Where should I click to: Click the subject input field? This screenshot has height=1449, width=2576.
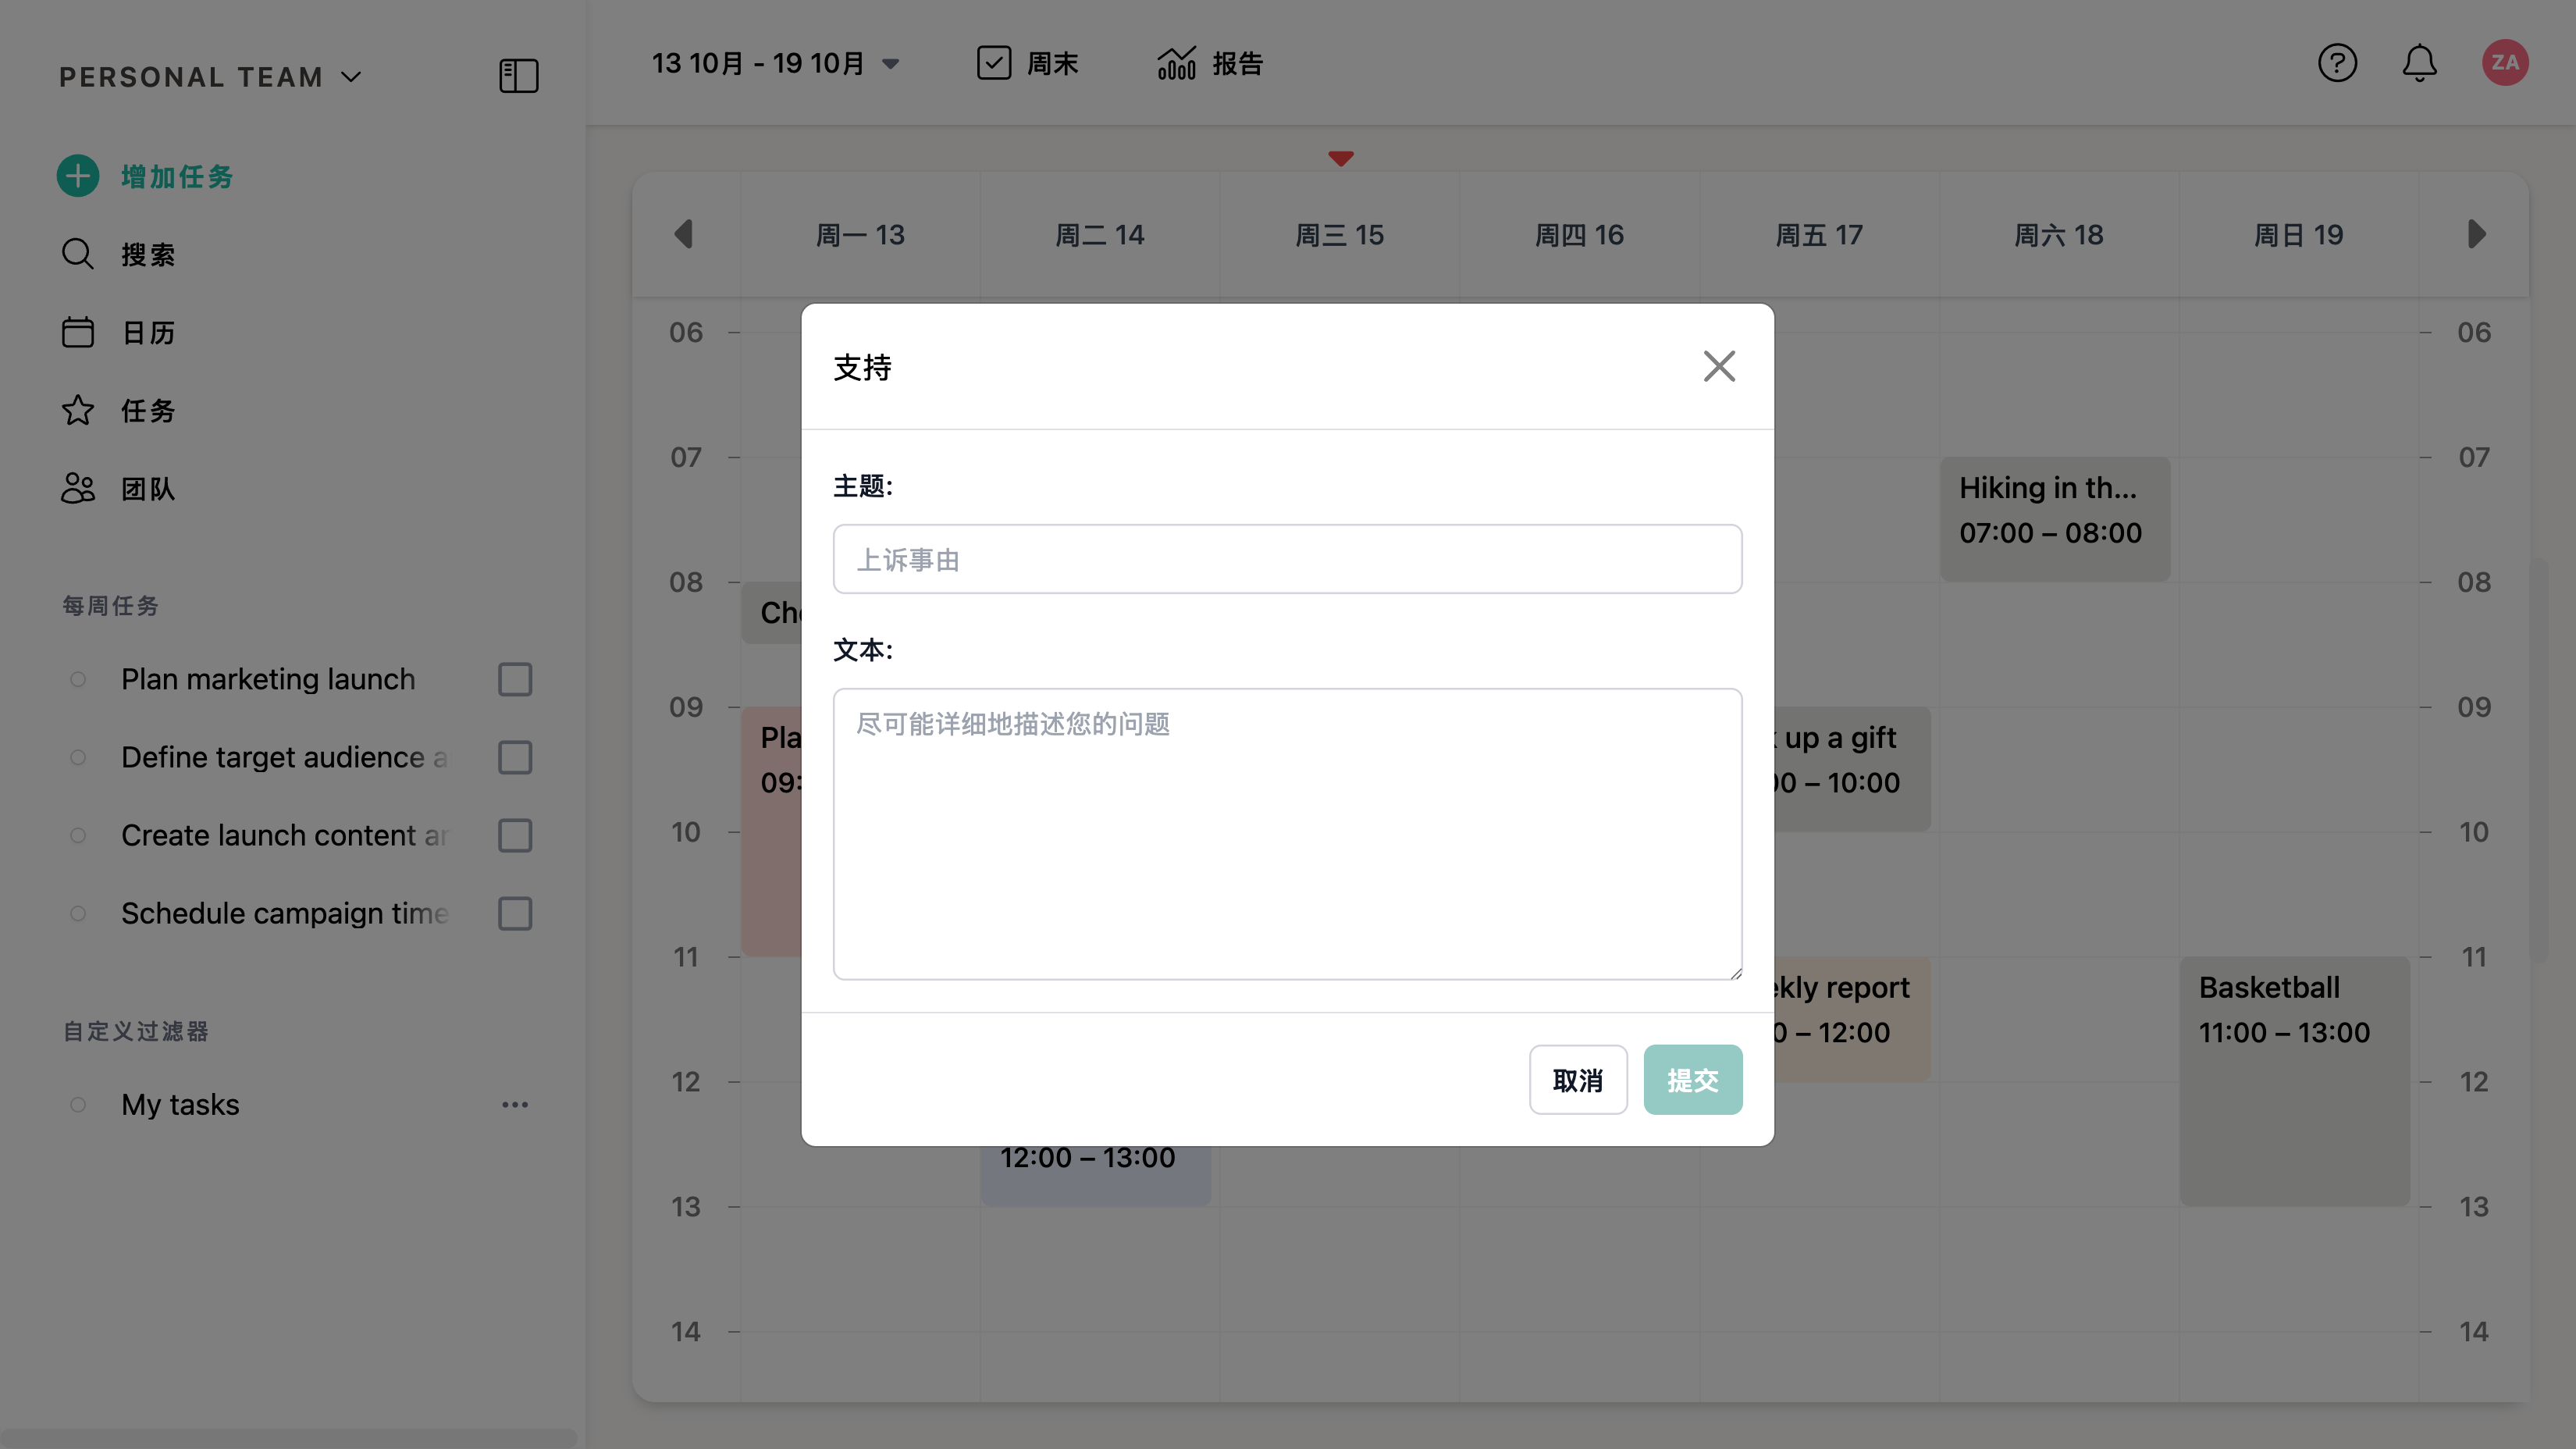tap(1287, 559)
